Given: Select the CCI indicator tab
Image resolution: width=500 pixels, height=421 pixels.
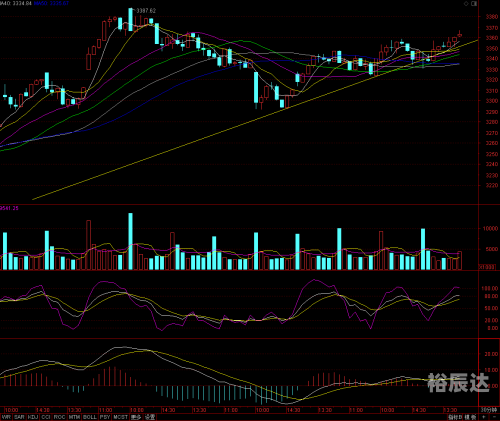Looking at the screenshot, I should pyautogui.click(x=46, y=417).
